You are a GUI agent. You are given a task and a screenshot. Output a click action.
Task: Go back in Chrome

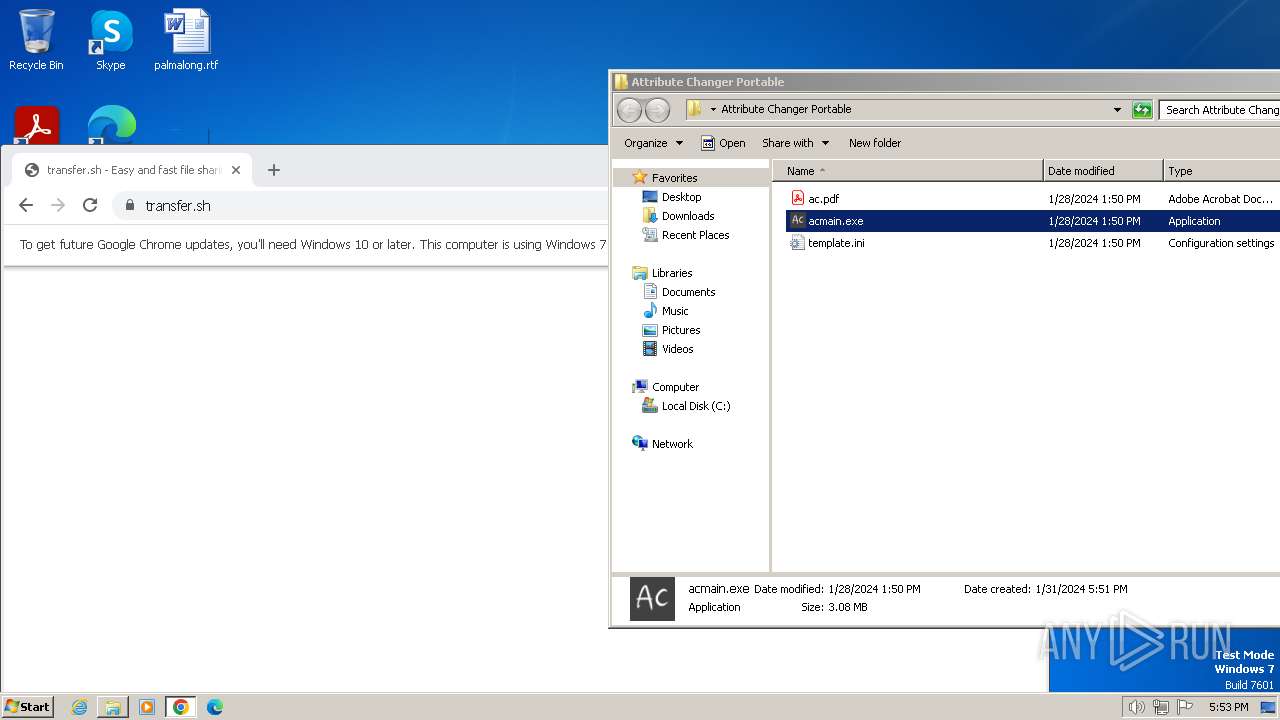coord(26,205)
